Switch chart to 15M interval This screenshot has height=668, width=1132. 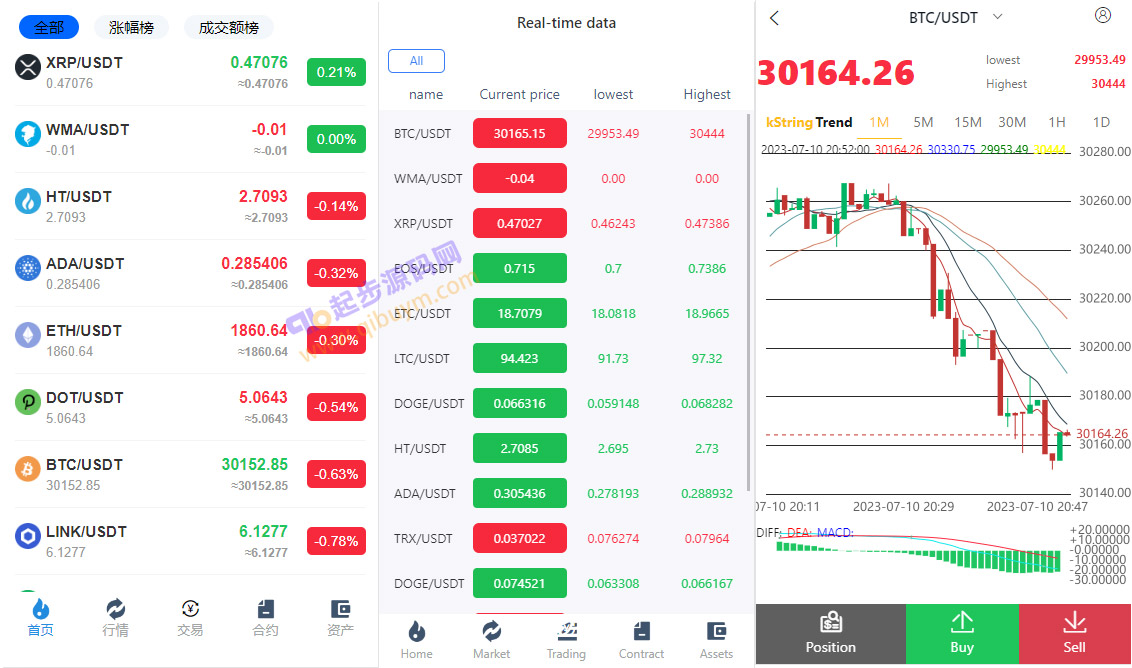[967, 122]
